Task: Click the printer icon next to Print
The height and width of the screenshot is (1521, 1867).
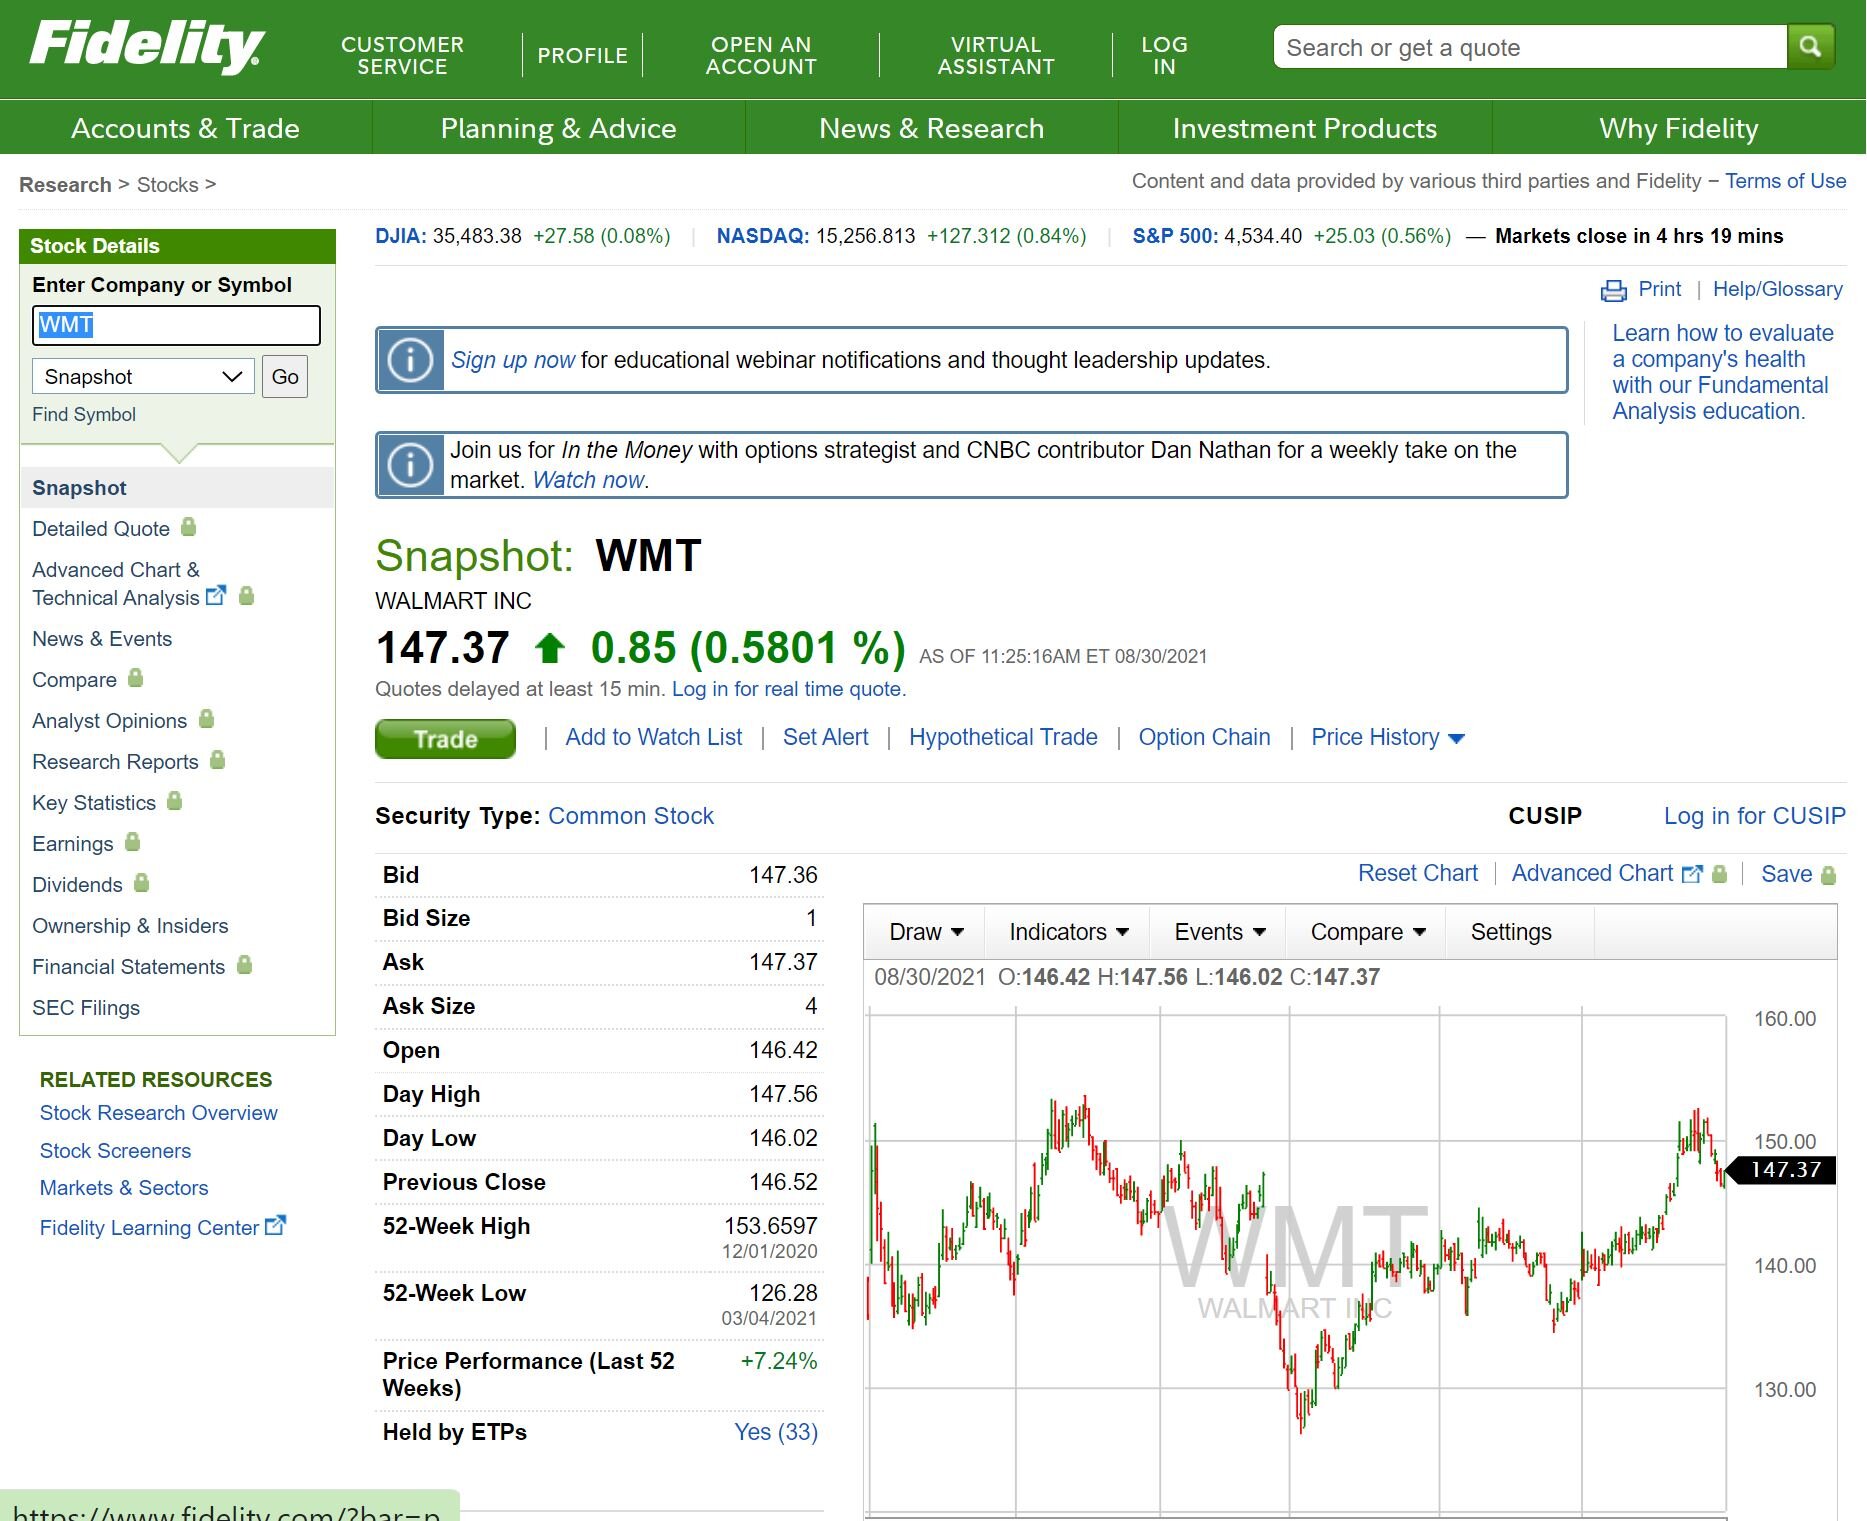Action: point(1613,290)
